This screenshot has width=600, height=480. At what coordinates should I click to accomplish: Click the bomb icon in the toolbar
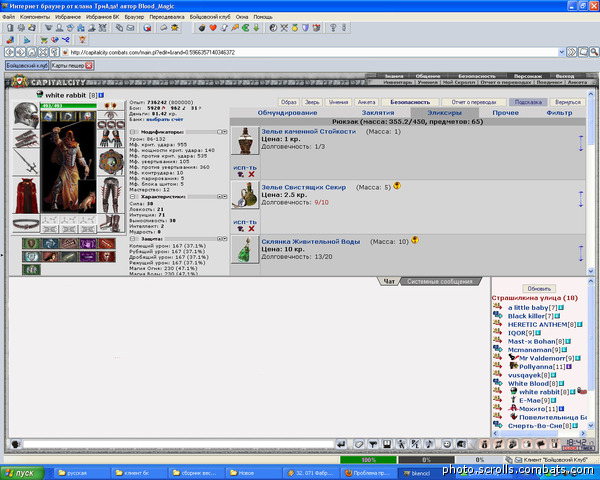tap(202, 28)
